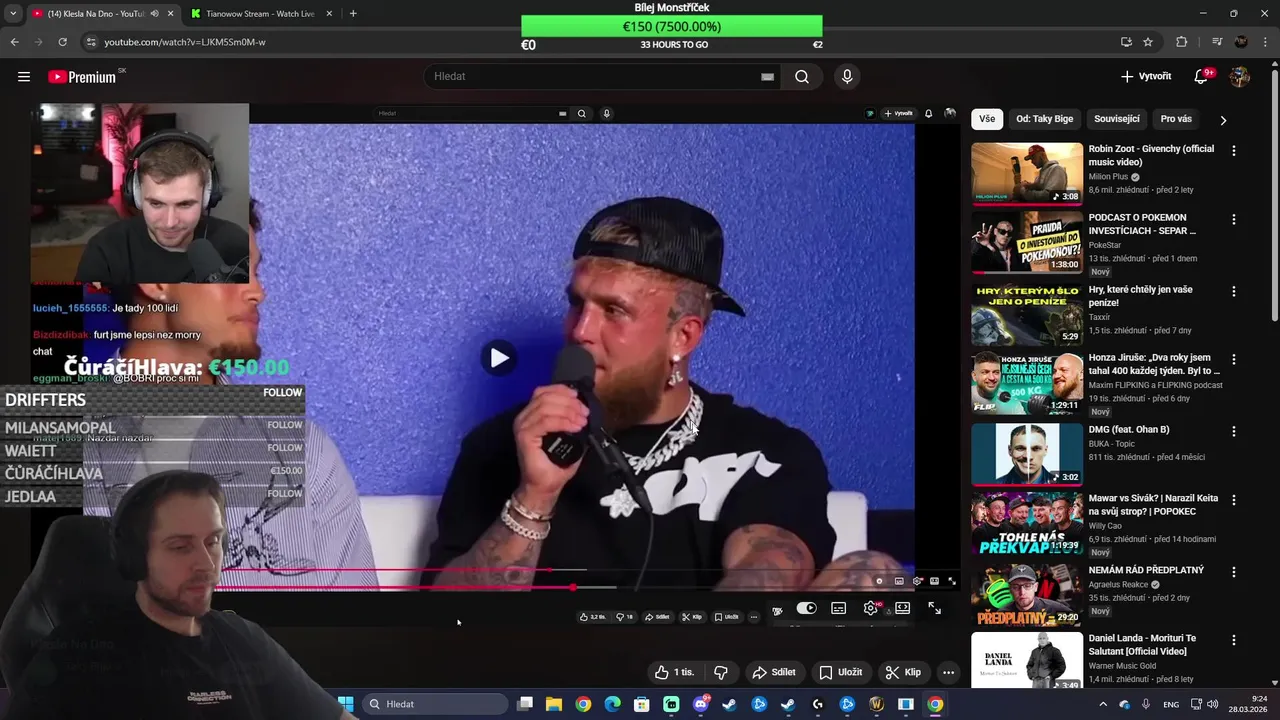Open options for the Robin Zoot - Givenchy video

(1233, 150)
